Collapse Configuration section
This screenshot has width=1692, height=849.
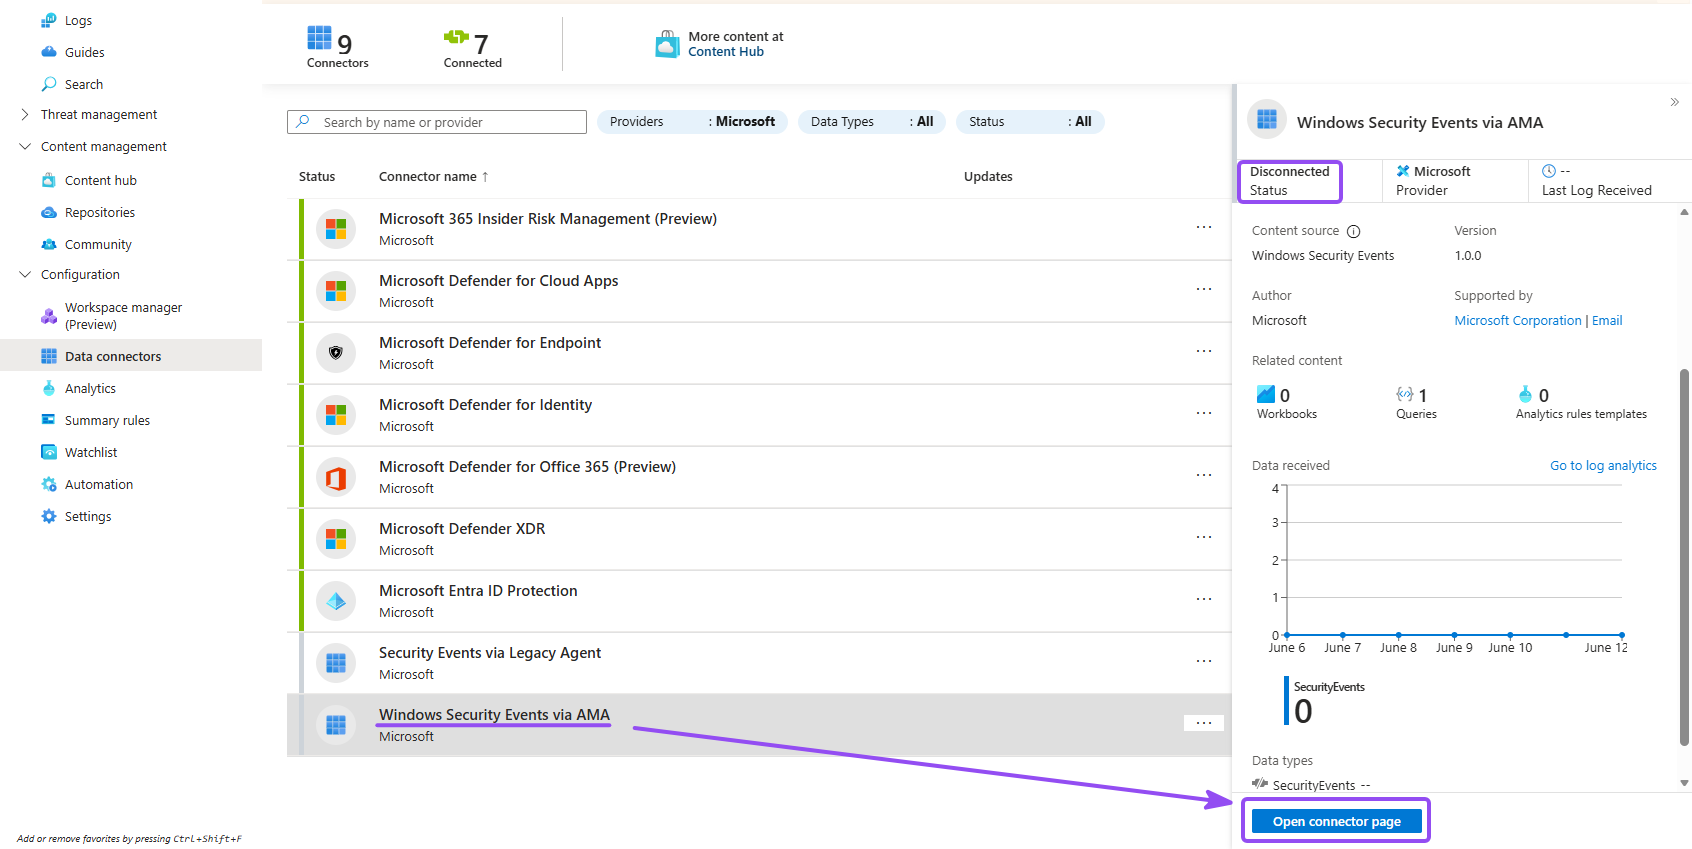(x=25, y=274)
